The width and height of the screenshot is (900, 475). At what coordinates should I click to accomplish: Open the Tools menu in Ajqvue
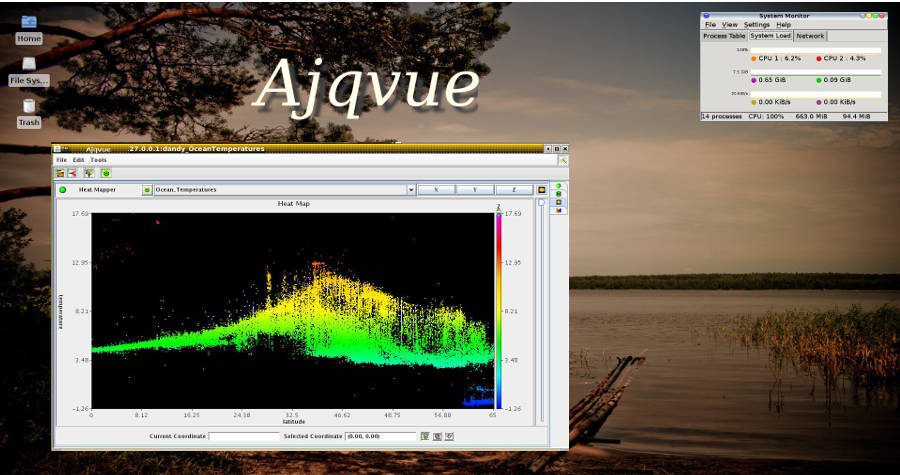click(98, 160)
